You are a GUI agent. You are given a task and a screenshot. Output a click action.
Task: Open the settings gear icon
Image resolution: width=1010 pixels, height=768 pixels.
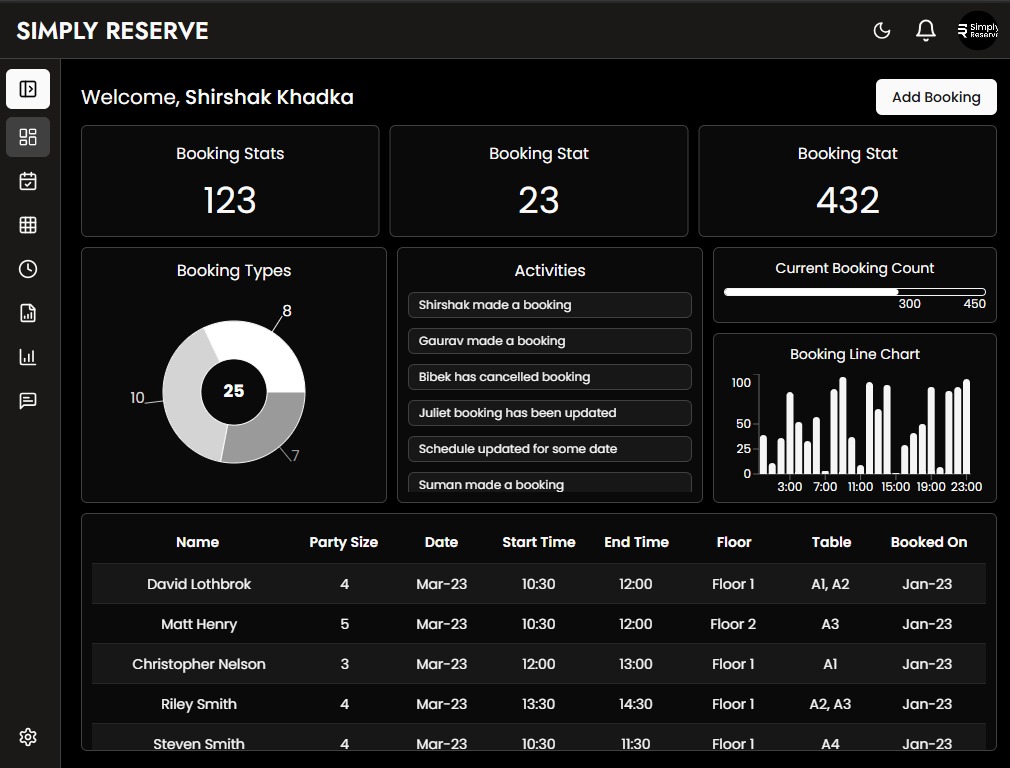coord(28,737)
